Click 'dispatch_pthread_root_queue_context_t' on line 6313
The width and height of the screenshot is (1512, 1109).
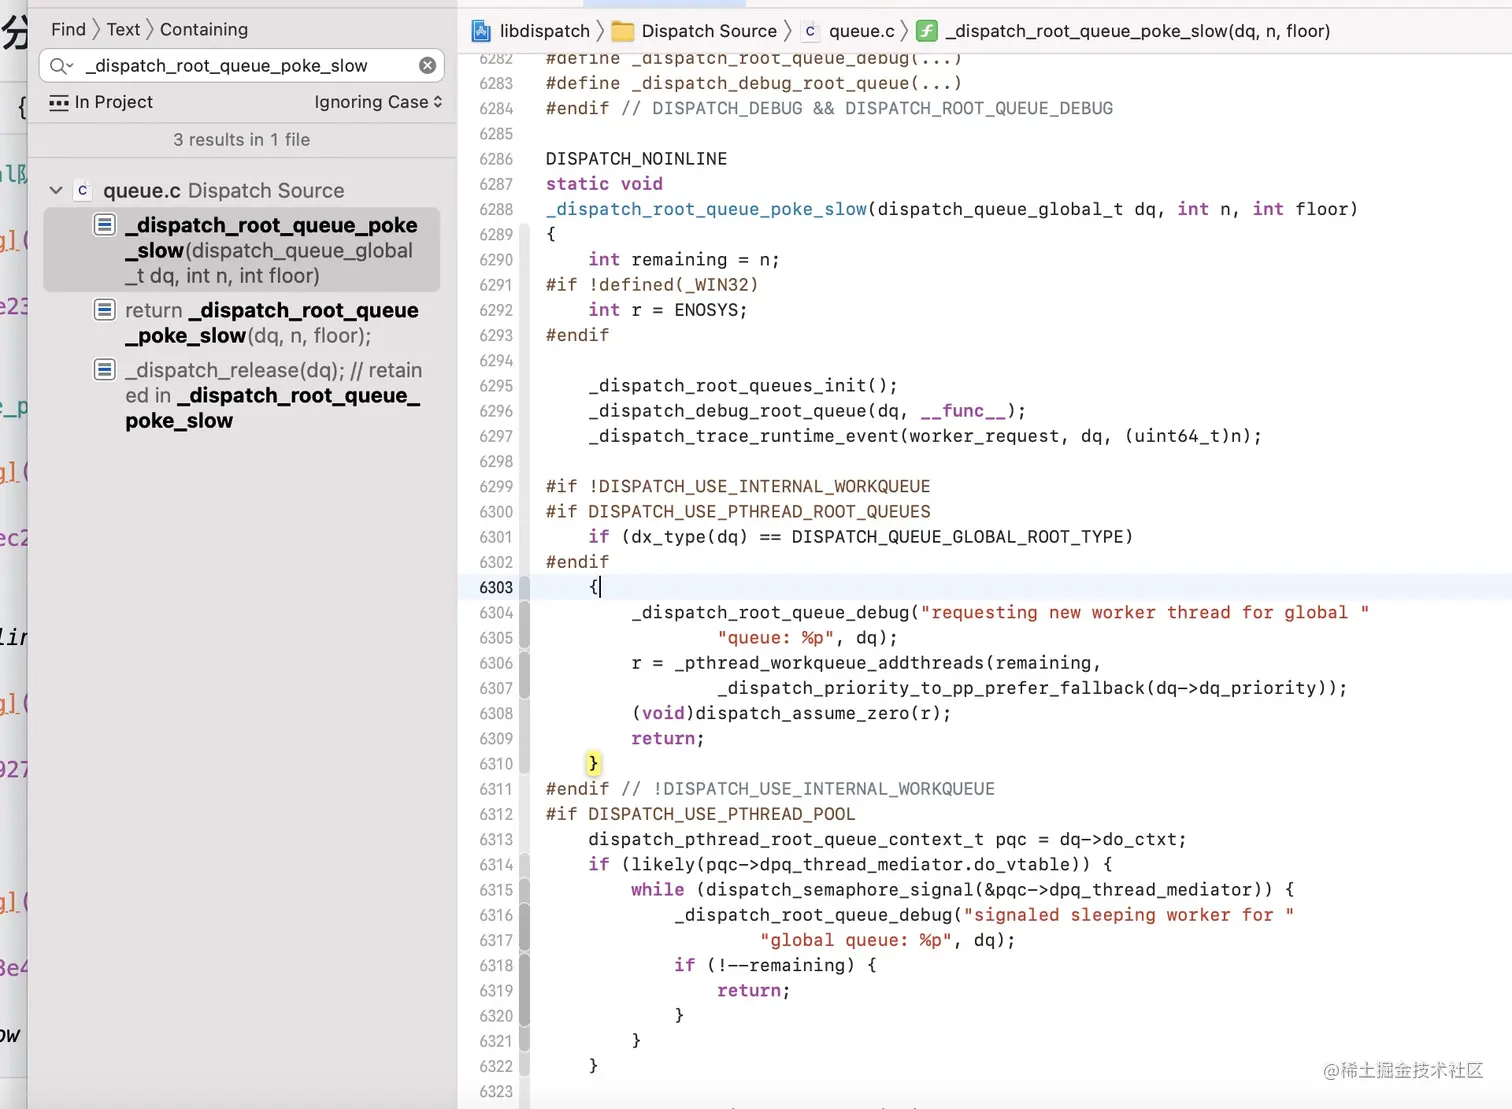(x=786, y=839)
